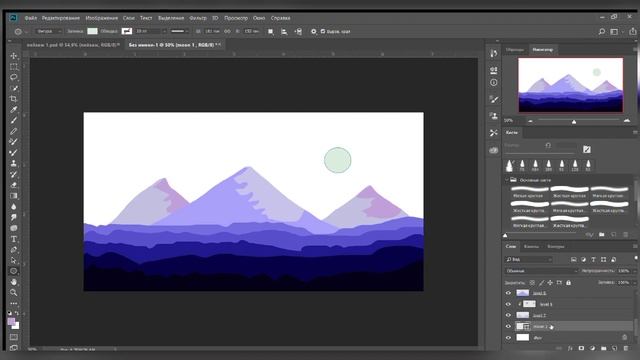The width and height of the screenshot is (640, 360).
Task: Select the Gradient tool
Action: [x=13, y=196]
